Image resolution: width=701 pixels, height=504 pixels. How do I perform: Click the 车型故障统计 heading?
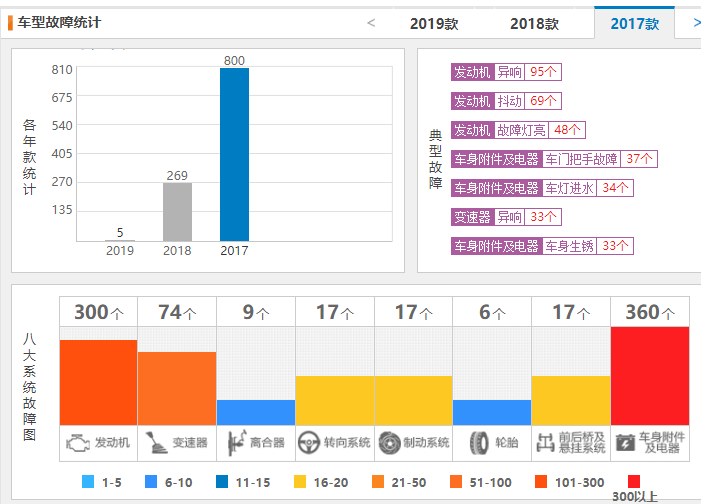(x=59, y=22)
